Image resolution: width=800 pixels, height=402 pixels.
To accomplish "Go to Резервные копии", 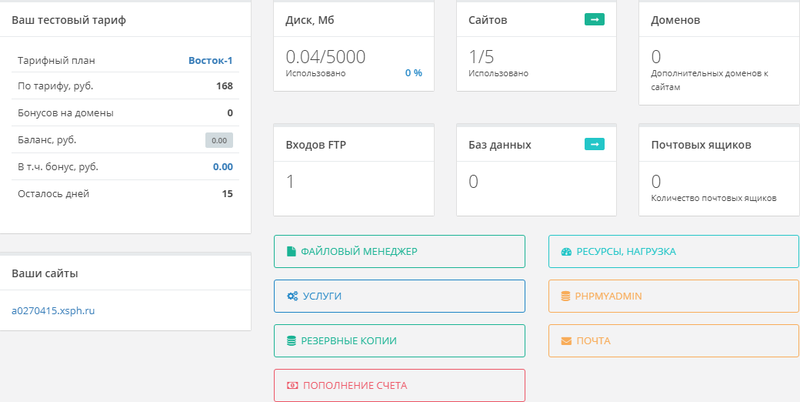I will click(399, 341).
